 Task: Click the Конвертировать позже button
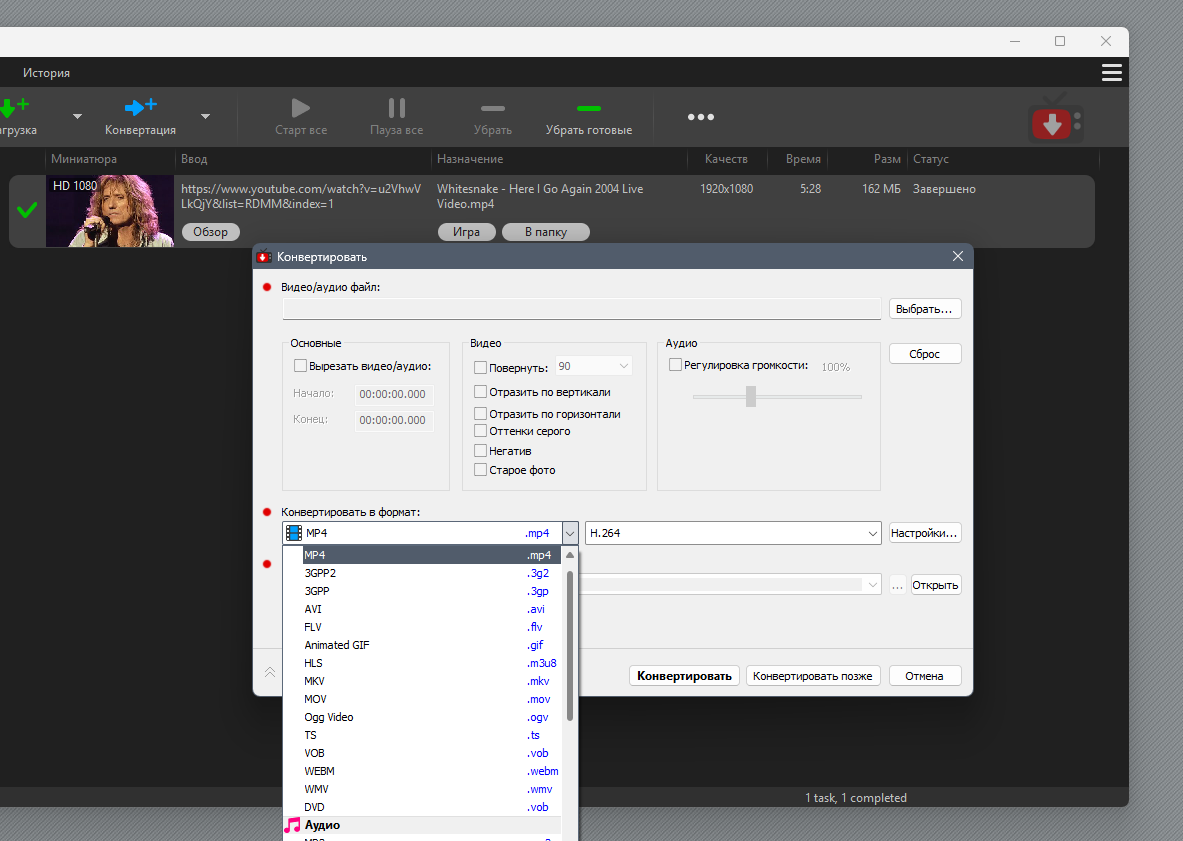coord(812,676)
